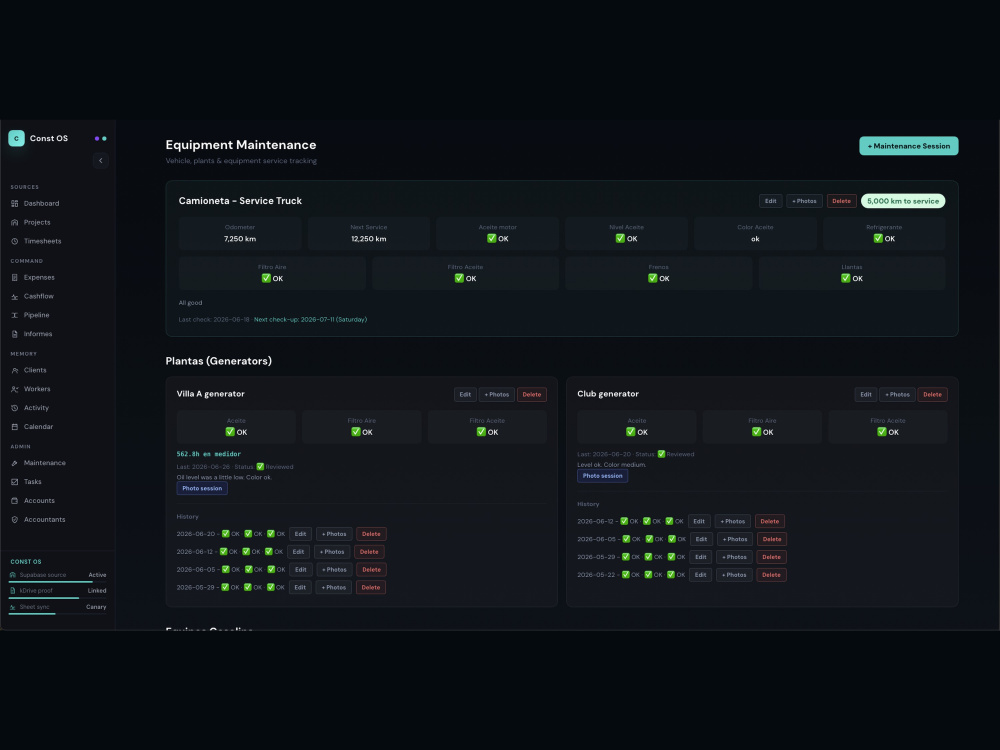Edit the Villa A generator card
The image size is (1000, 750).
[x=465, y=395]
